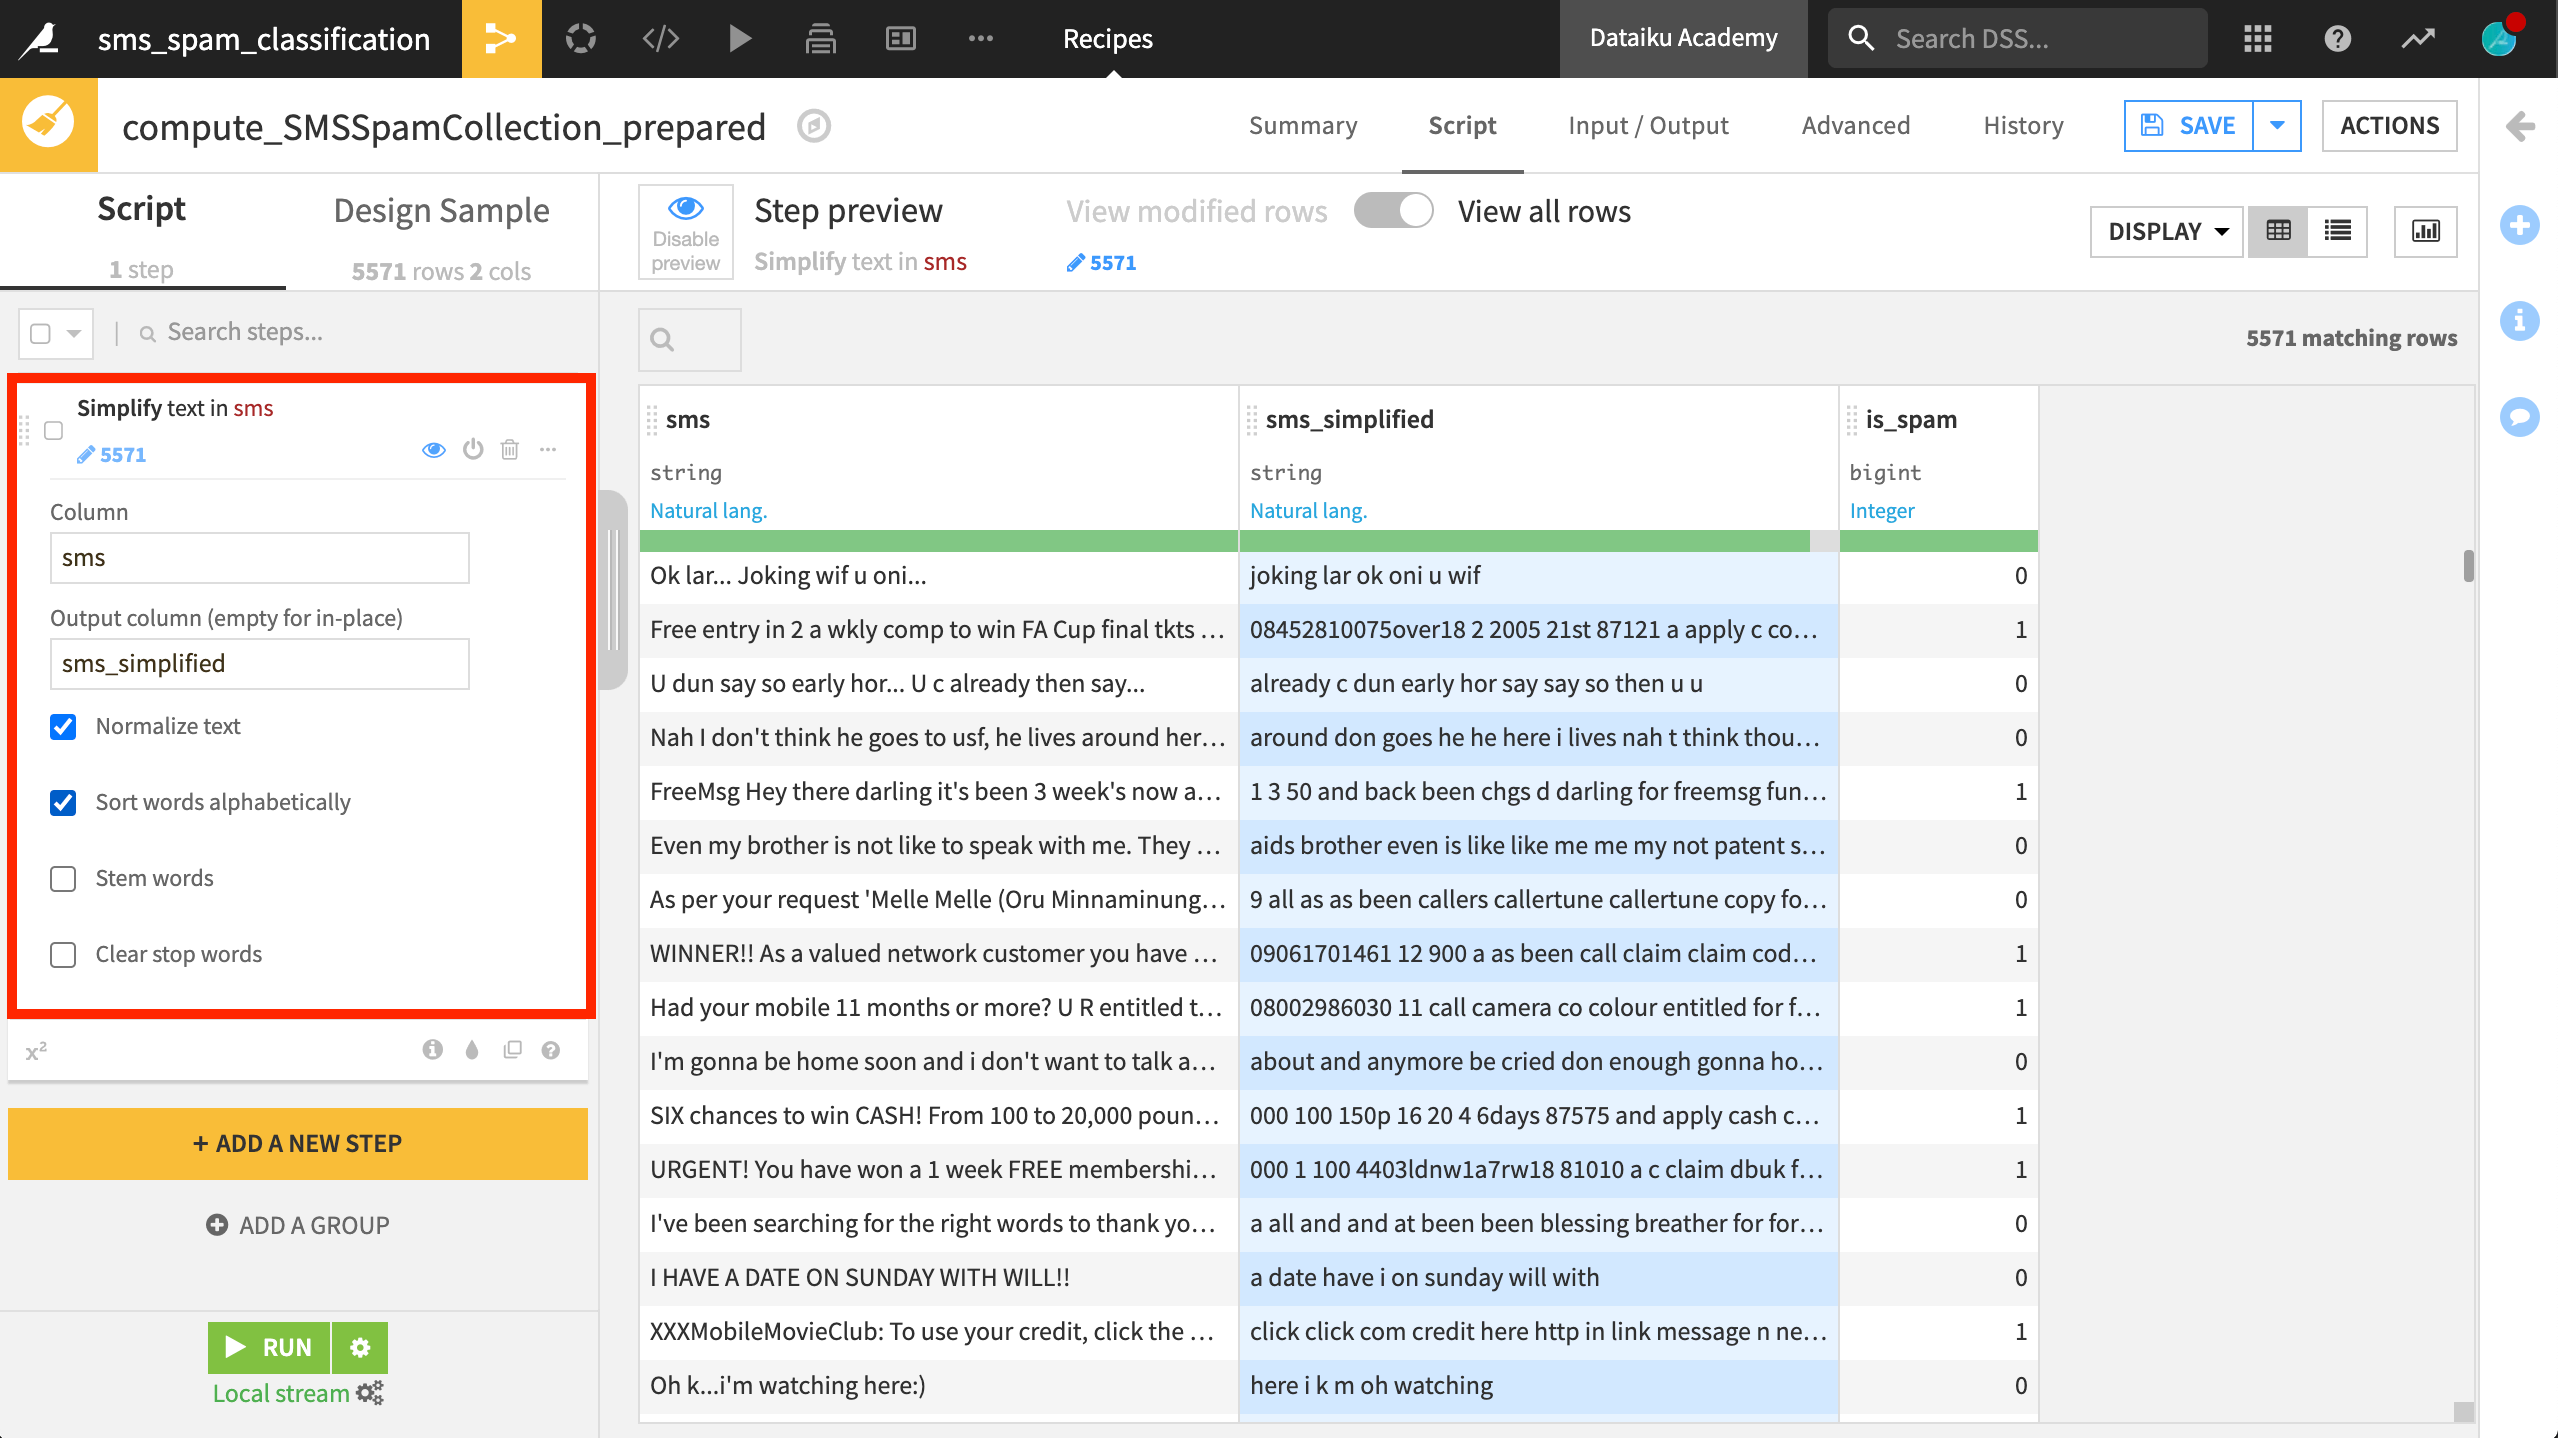
Task: Click the run settings gear icon
Action: (x=360, y=1347)
